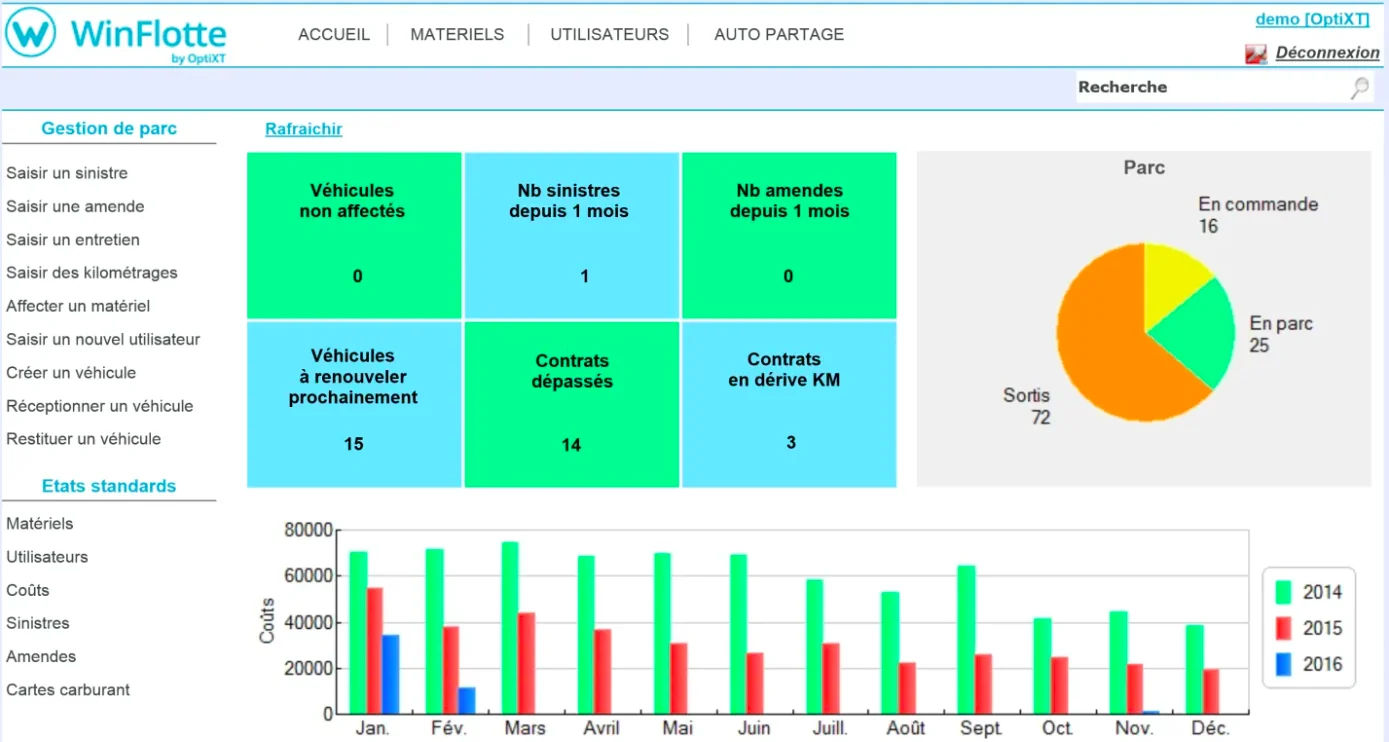The image size is (1389, 742).
Task: Open Saisir une amende
Action: pyautogui.click(x=75, y=206)
